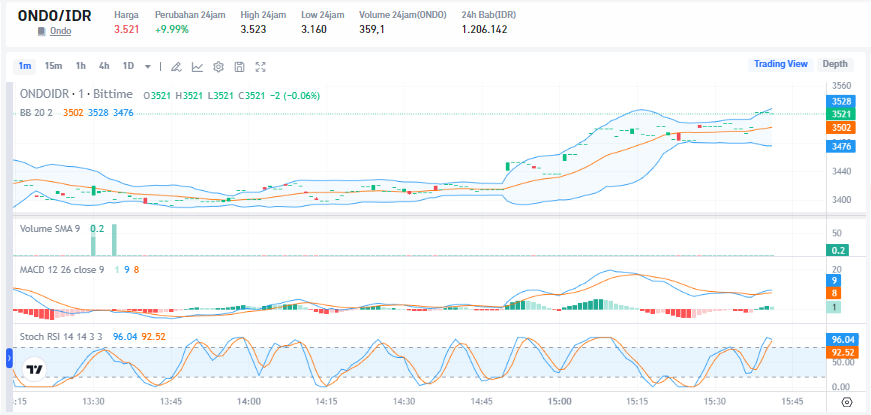Open chart settings gear icon

pos(218,67)
